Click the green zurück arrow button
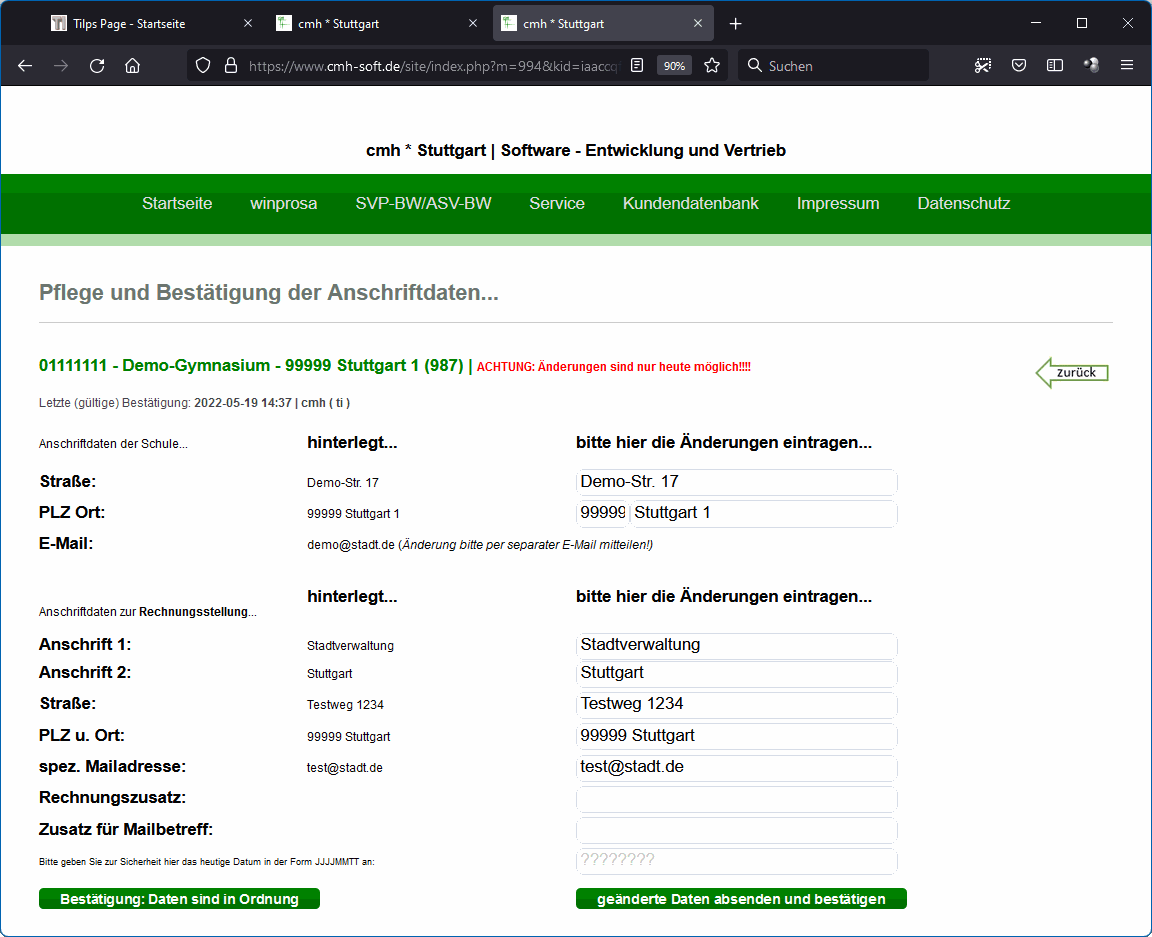 pyautogui.click(x=1072, y=373)
